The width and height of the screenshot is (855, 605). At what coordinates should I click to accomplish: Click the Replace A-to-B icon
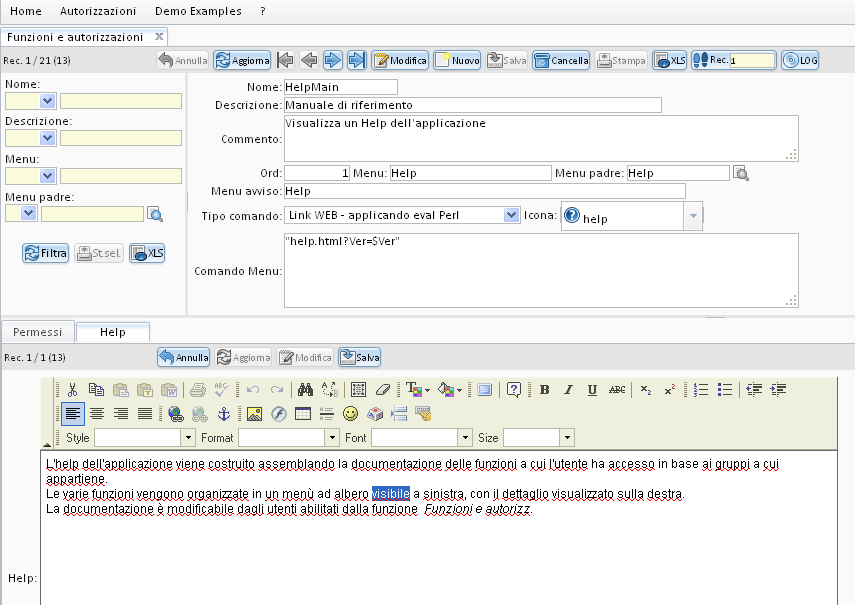pyautogui.click(x=330, y=390)
